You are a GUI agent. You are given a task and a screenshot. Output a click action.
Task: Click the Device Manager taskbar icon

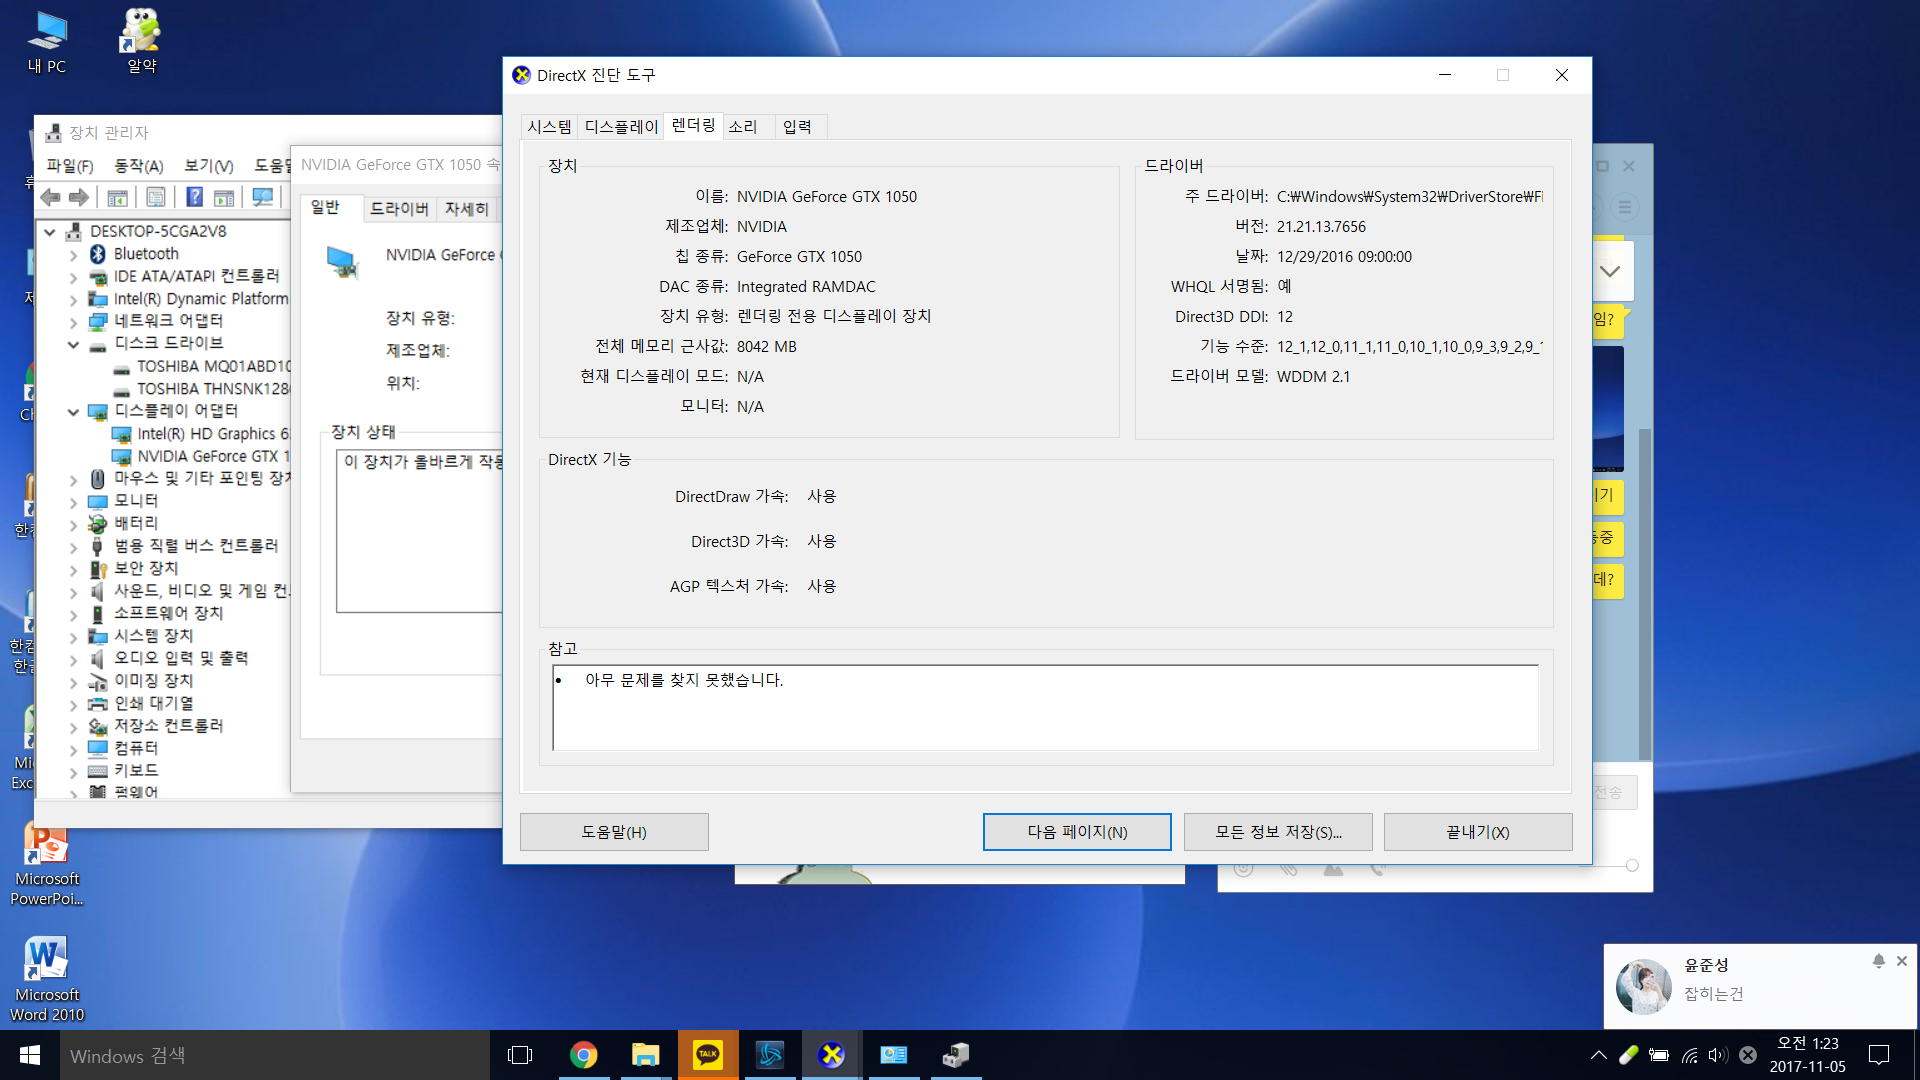(x=956, y=1055)
